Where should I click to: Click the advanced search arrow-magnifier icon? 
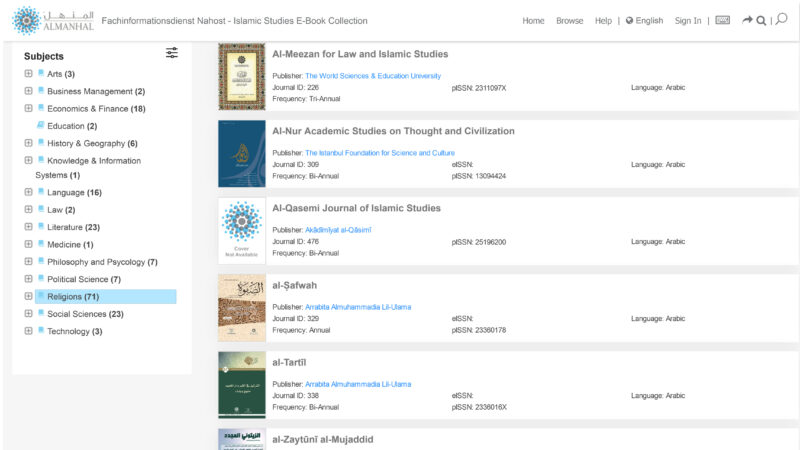point(755,21)
